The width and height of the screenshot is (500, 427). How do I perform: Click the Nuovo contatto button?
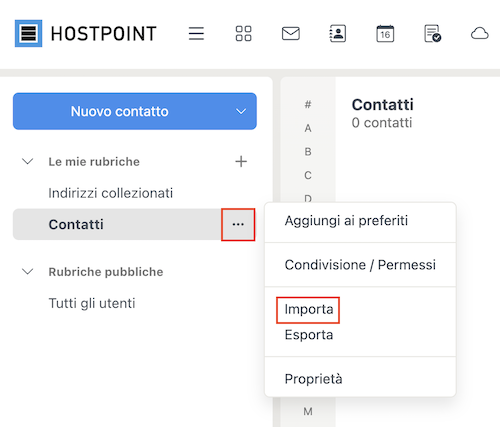pos(119,111)
